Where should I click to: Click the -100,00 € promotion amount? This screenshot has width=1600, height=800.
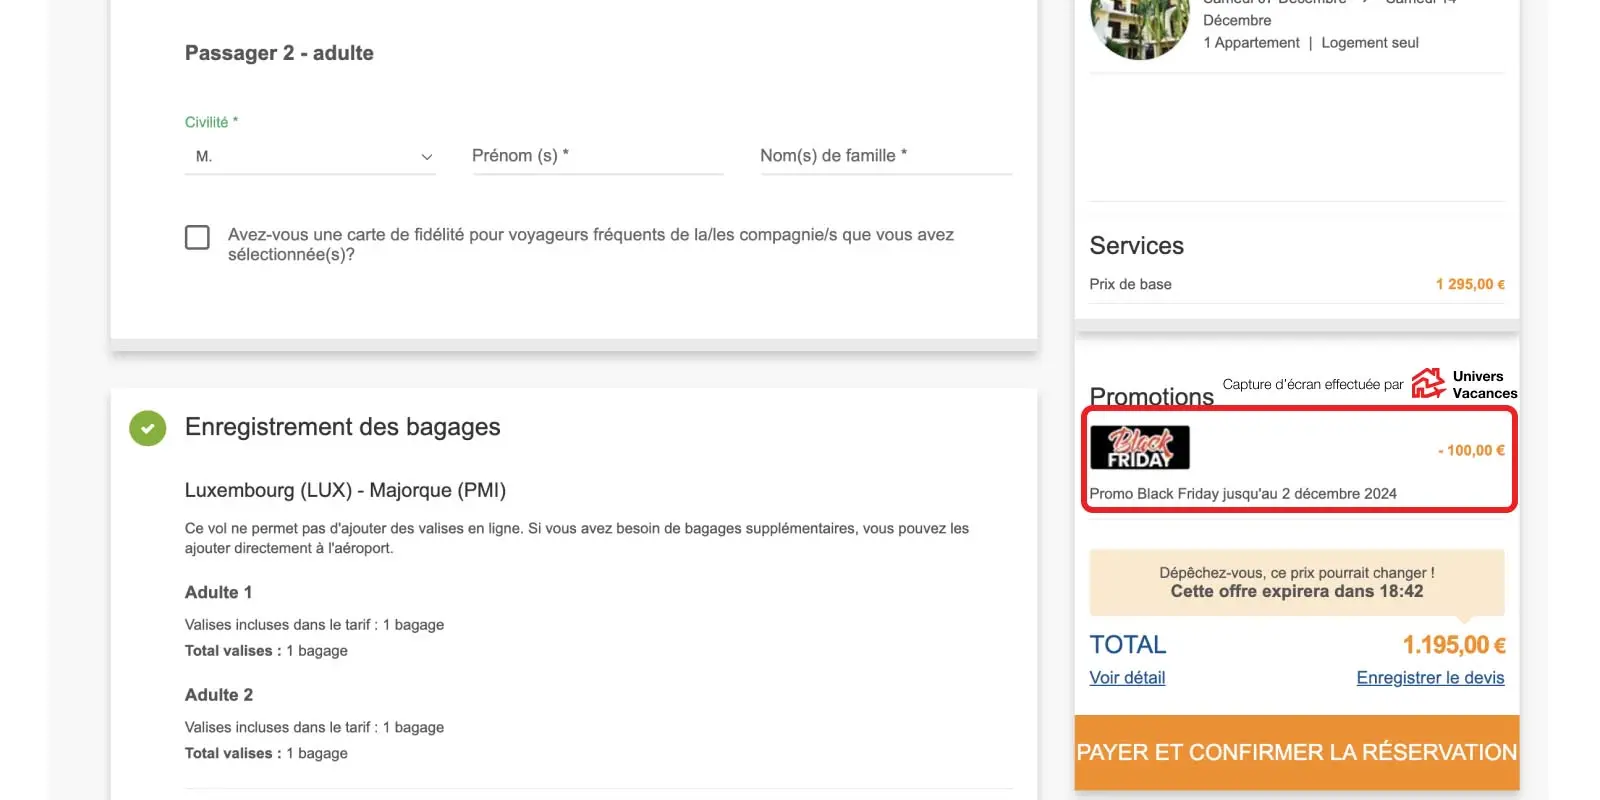point(1471,451)
